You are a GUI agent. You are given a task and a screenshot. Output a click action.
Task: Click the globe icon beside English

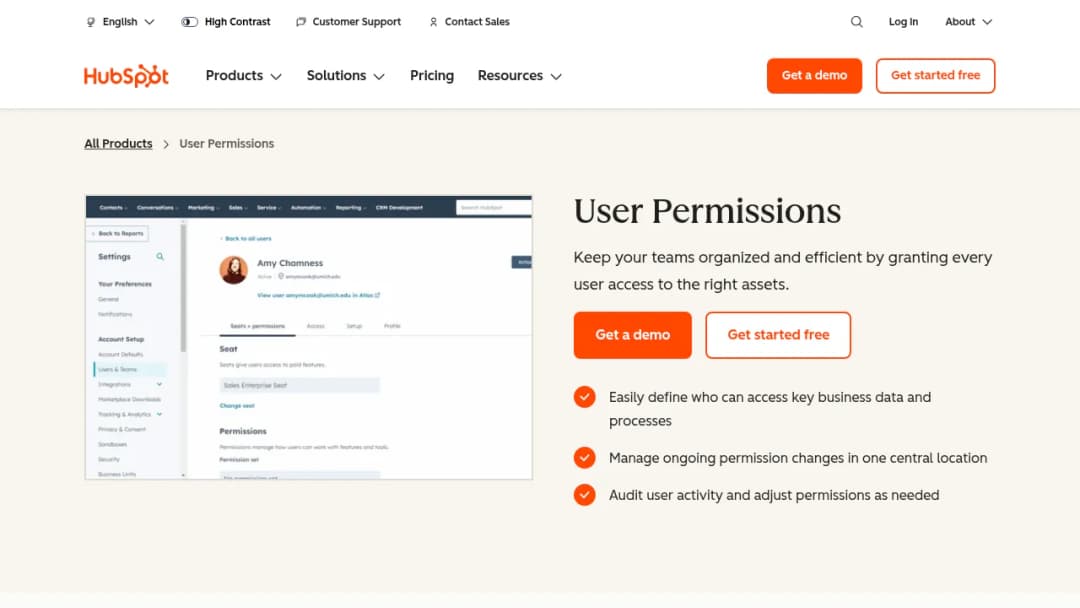pyautogui.click(x=91, y=22)
